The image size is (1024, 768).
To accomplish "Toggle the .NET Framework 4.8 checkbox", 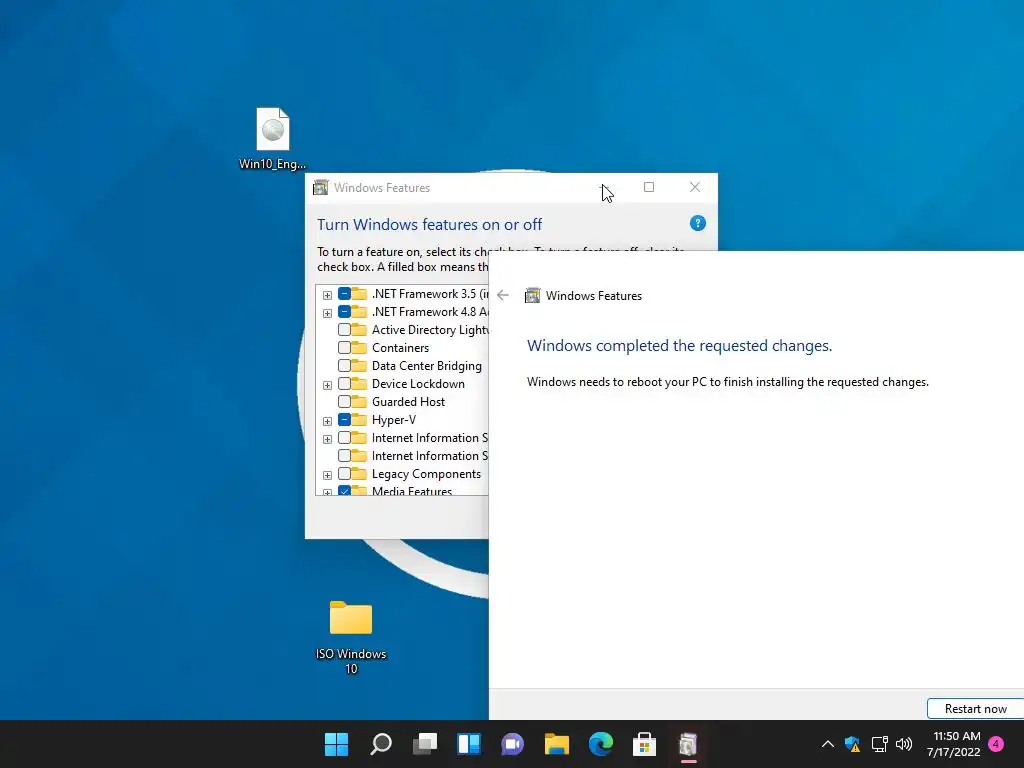I will 344,312.
